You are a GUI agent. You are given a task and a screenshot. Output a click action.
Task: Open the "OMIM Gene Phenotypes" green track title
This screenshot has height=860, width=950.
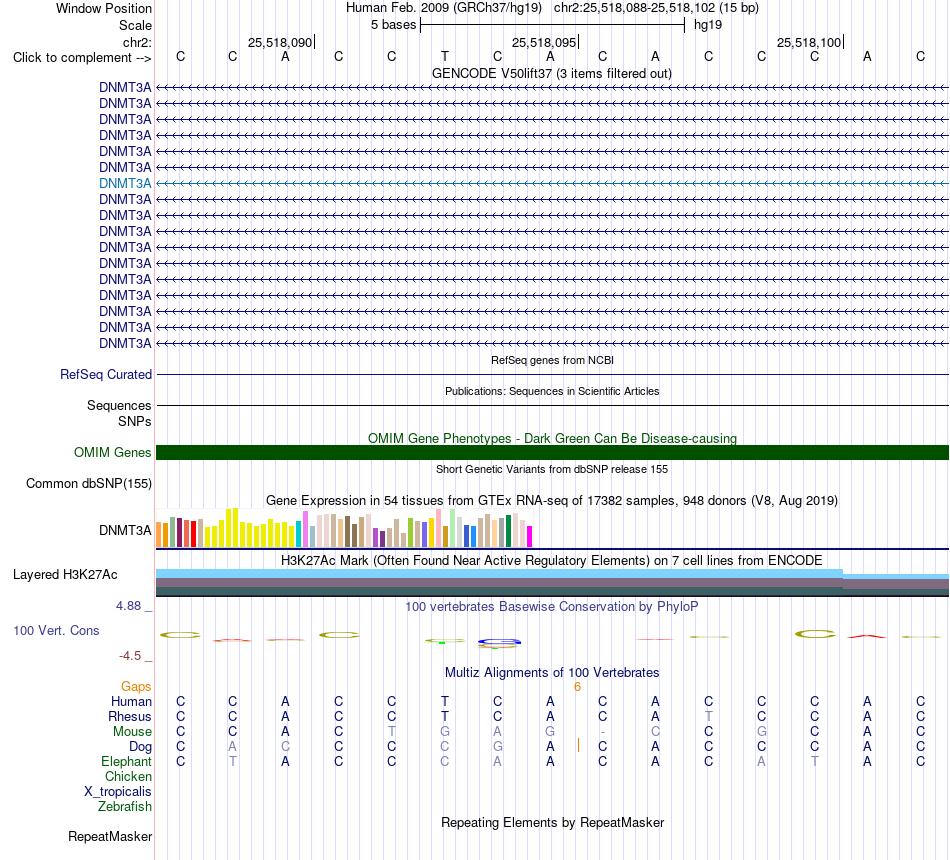click(553, 438)
